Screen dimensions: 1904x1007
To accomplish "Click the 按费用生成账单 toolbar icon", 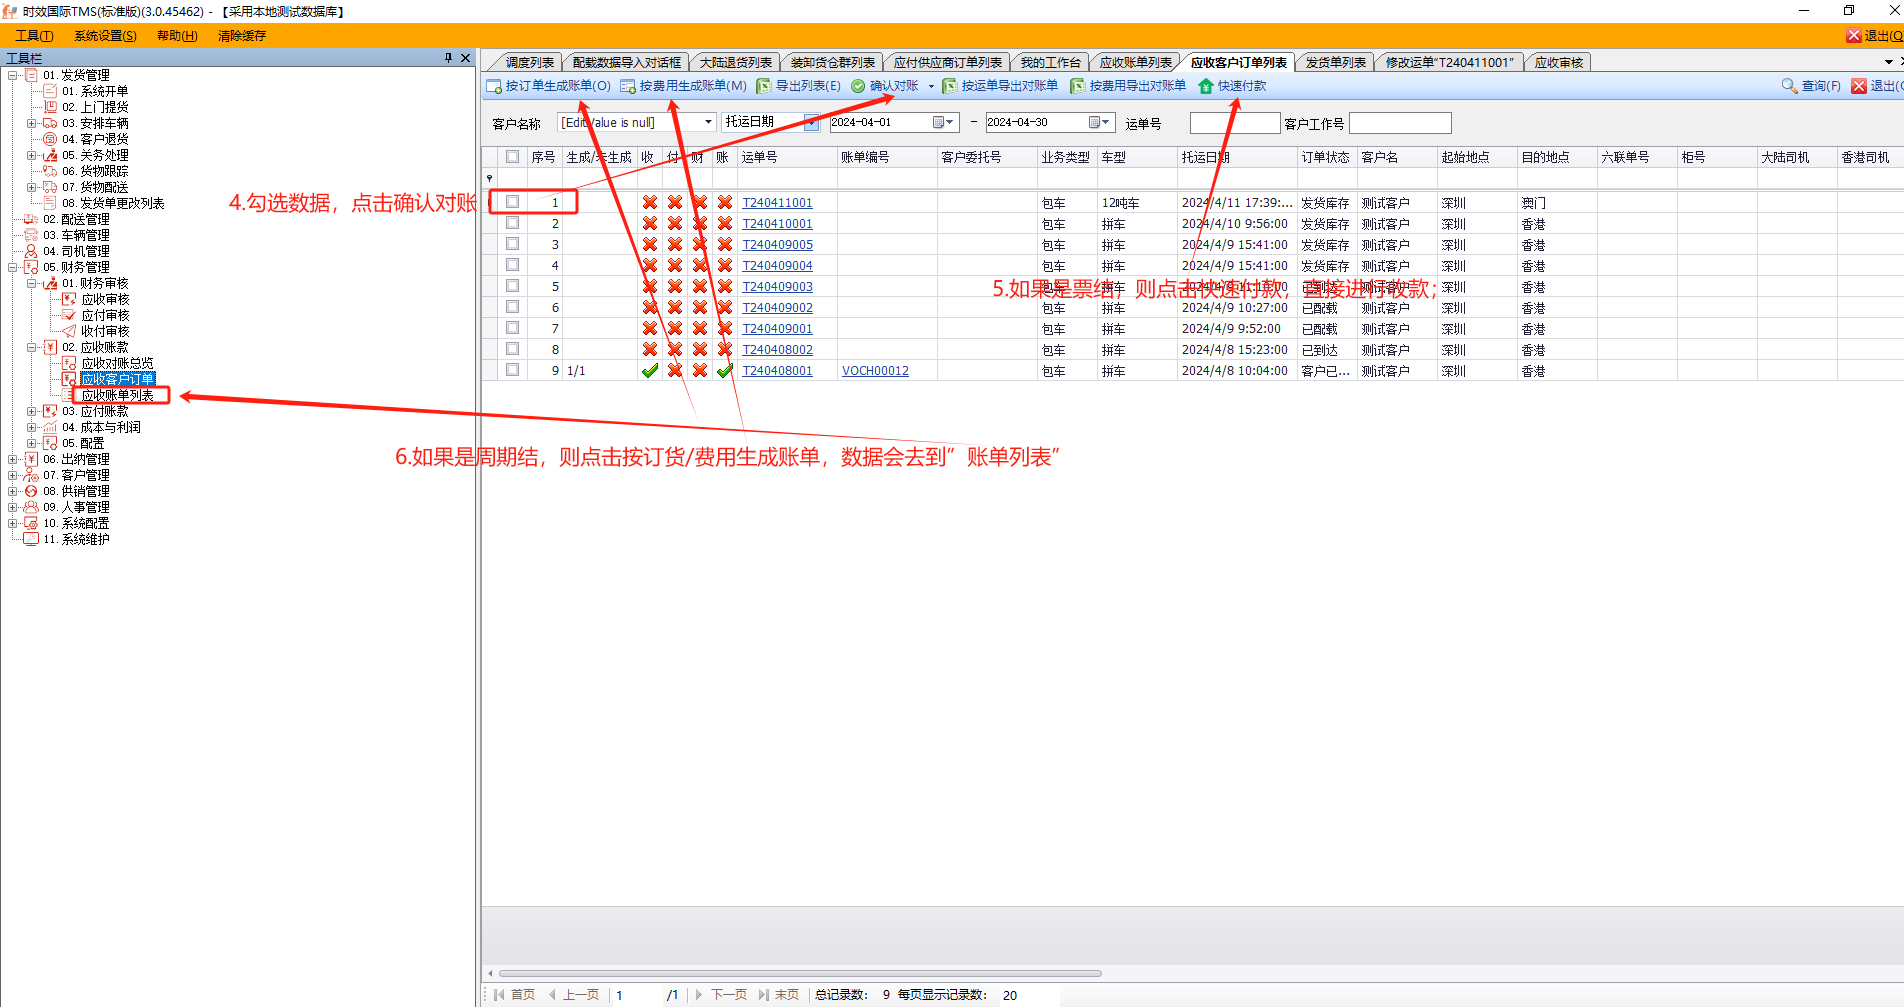I will pyautogui.click(x=628, y=86).
